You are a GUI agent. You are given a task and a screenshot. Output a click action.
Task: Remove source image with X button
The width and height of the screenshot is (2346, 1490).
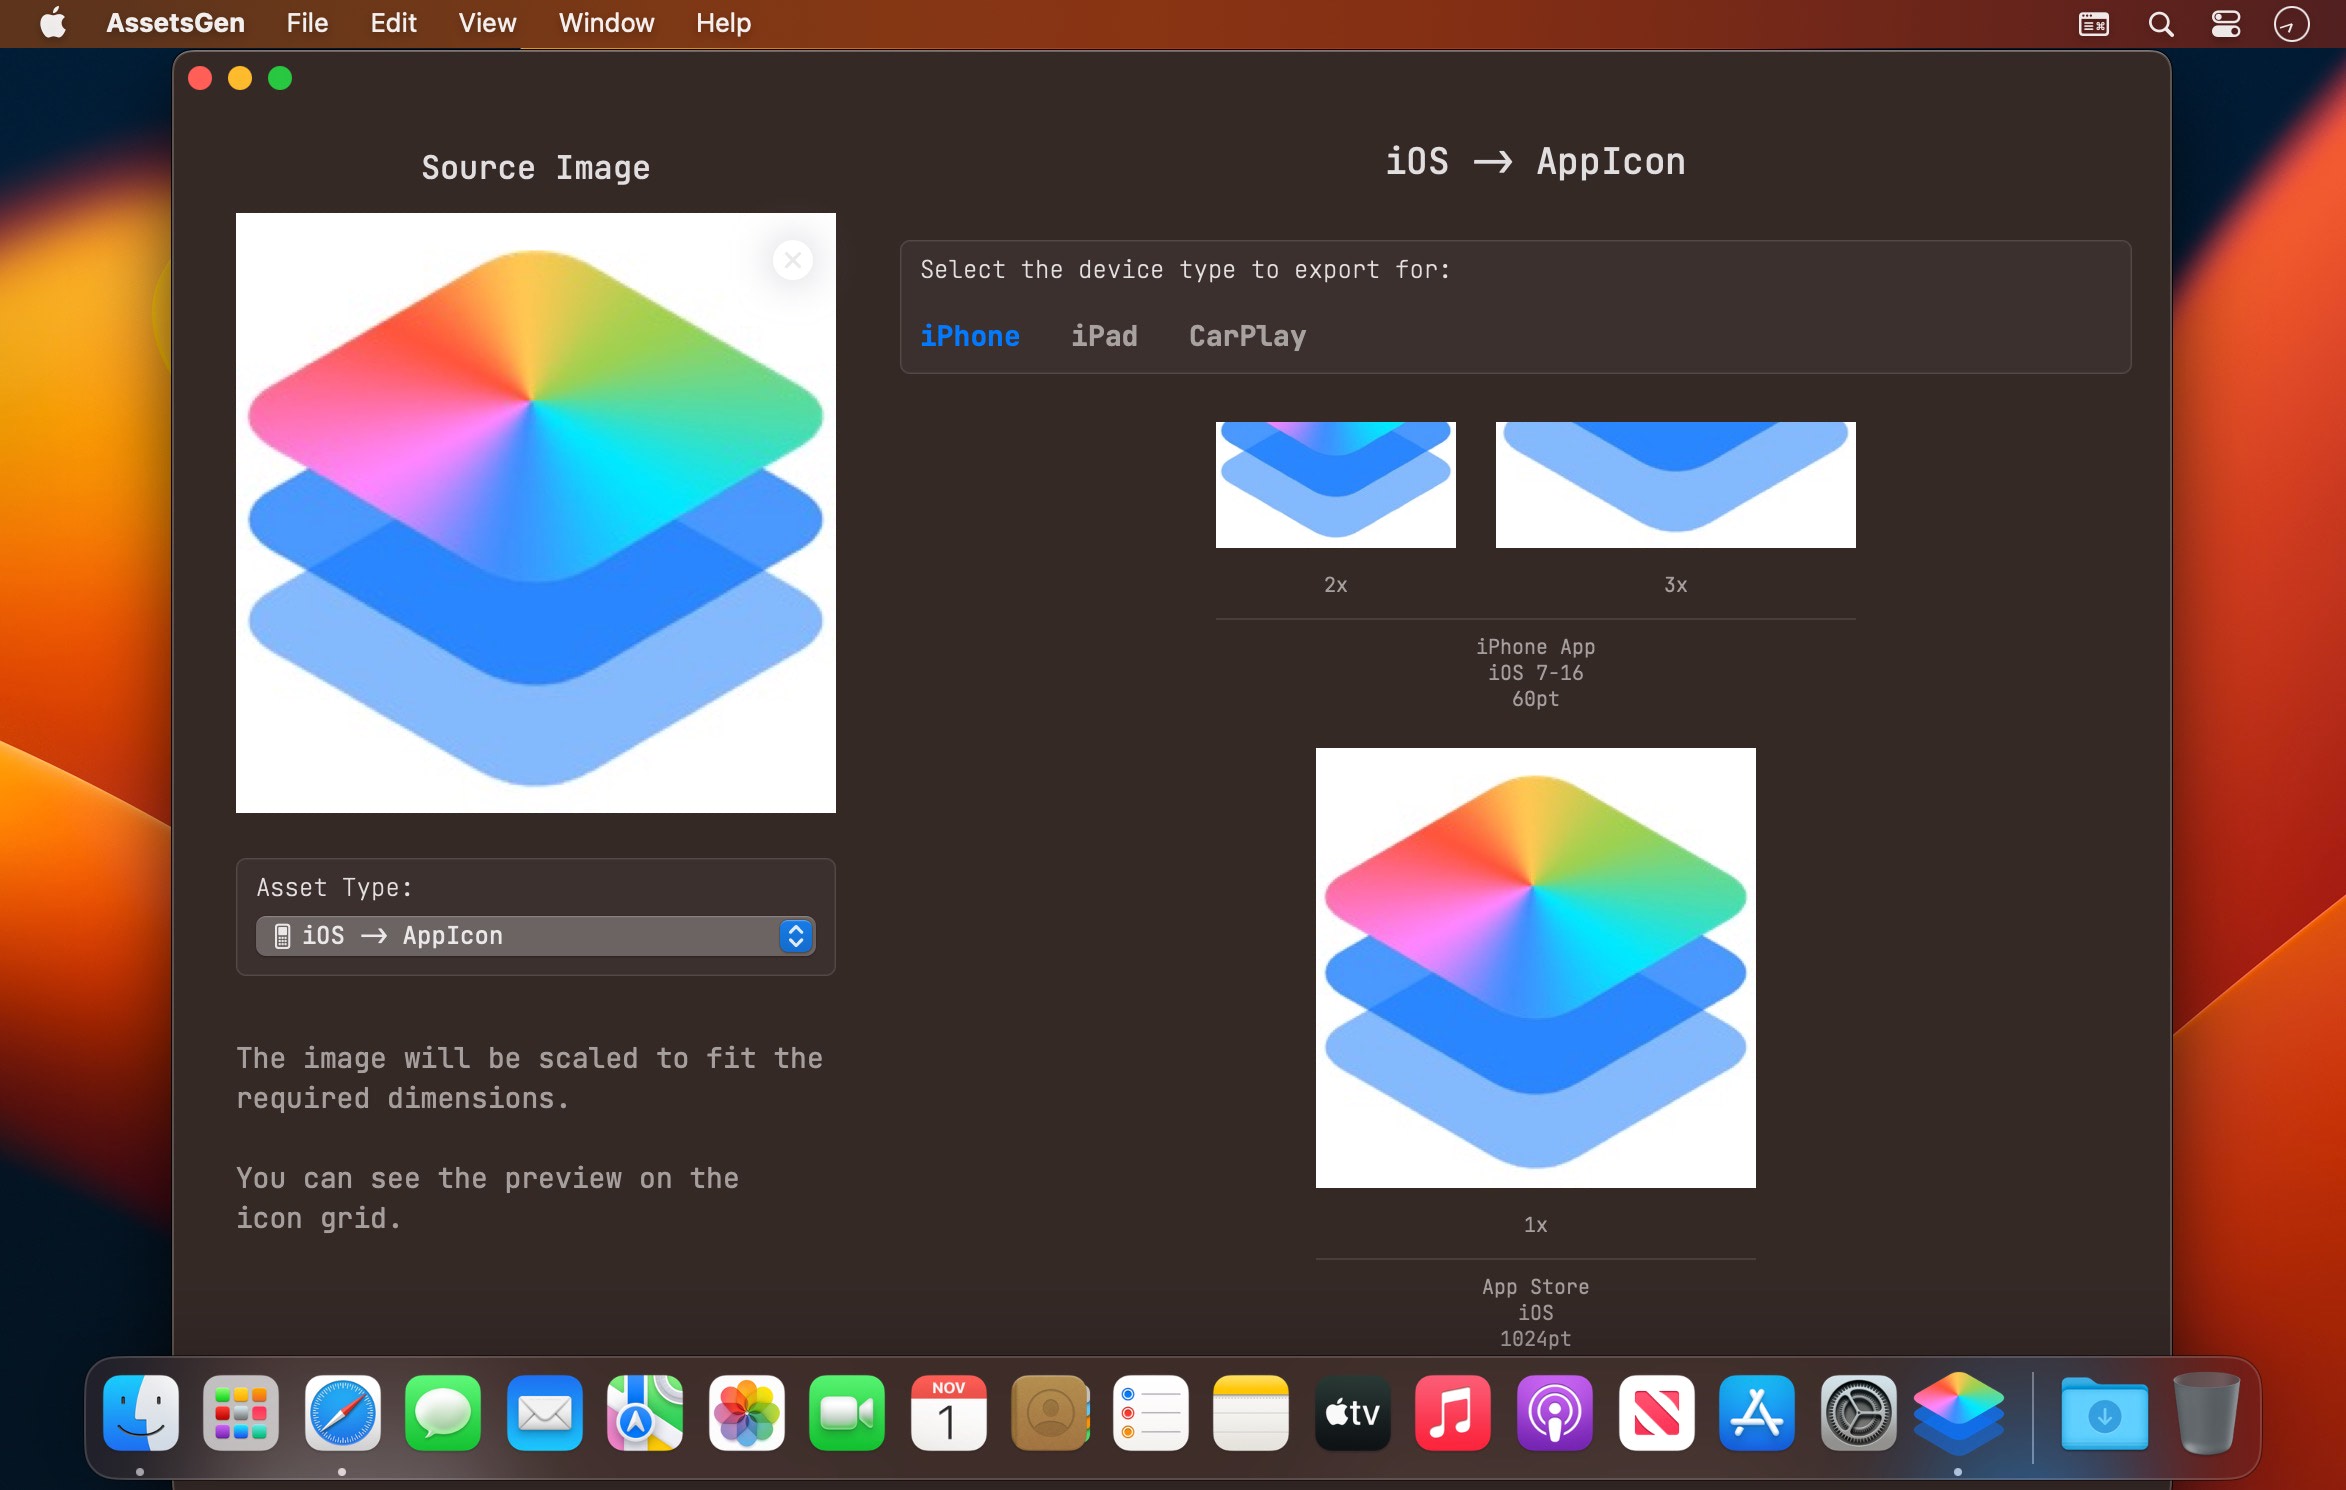coord(792,261)
